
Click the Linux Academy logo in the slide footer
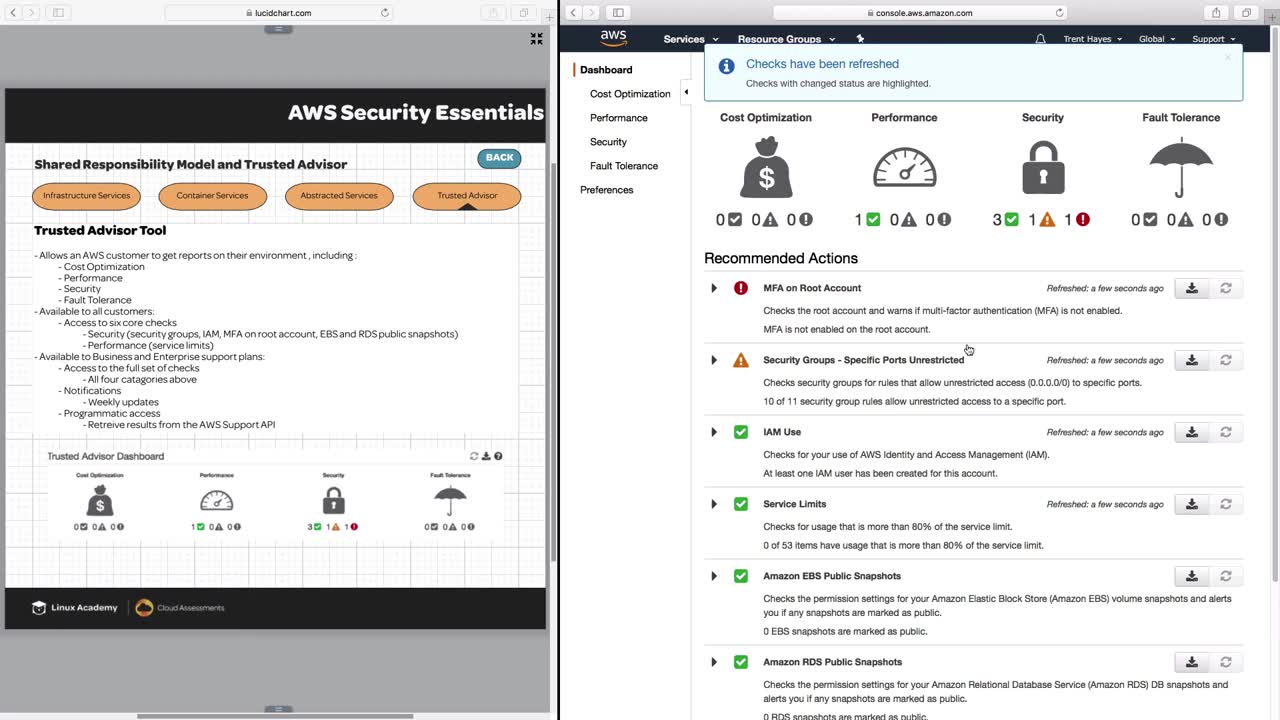pos(75,607)
